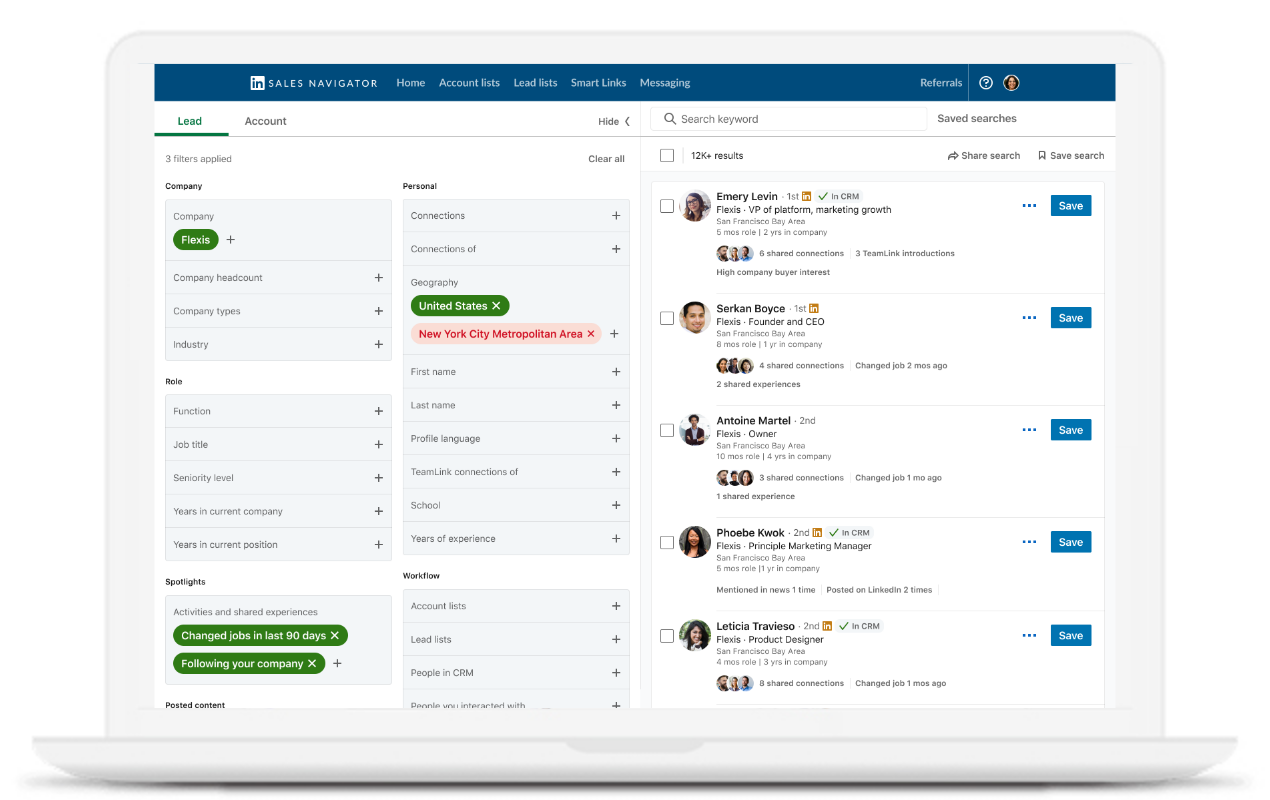Toggle the select all results checkbox
The image size is (1270, 800).
click(667, 156)
